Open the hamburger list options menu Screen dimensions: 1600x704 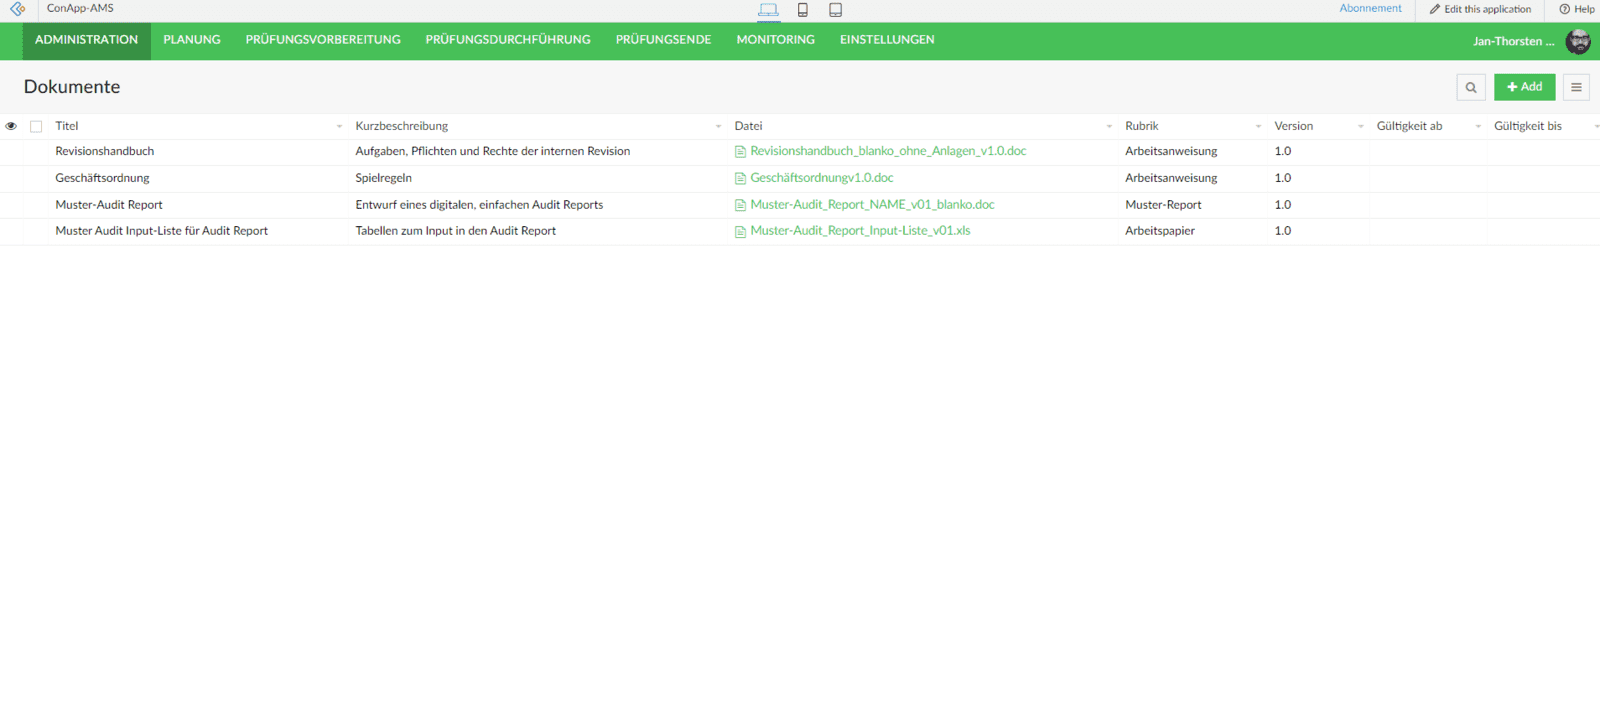pos(1576,87)
